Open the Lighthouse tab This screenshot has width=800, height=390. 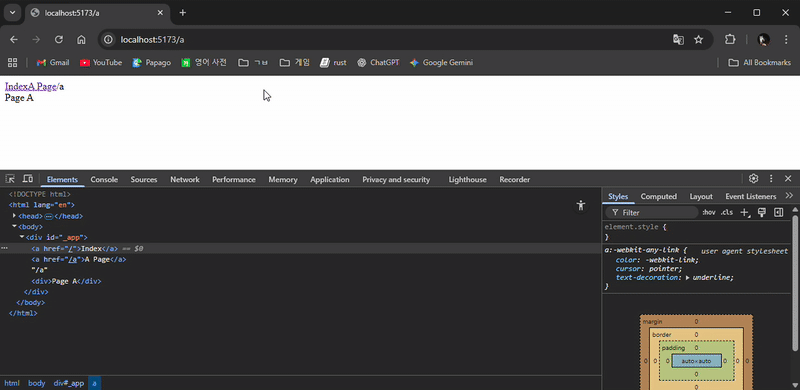[467, 180]
